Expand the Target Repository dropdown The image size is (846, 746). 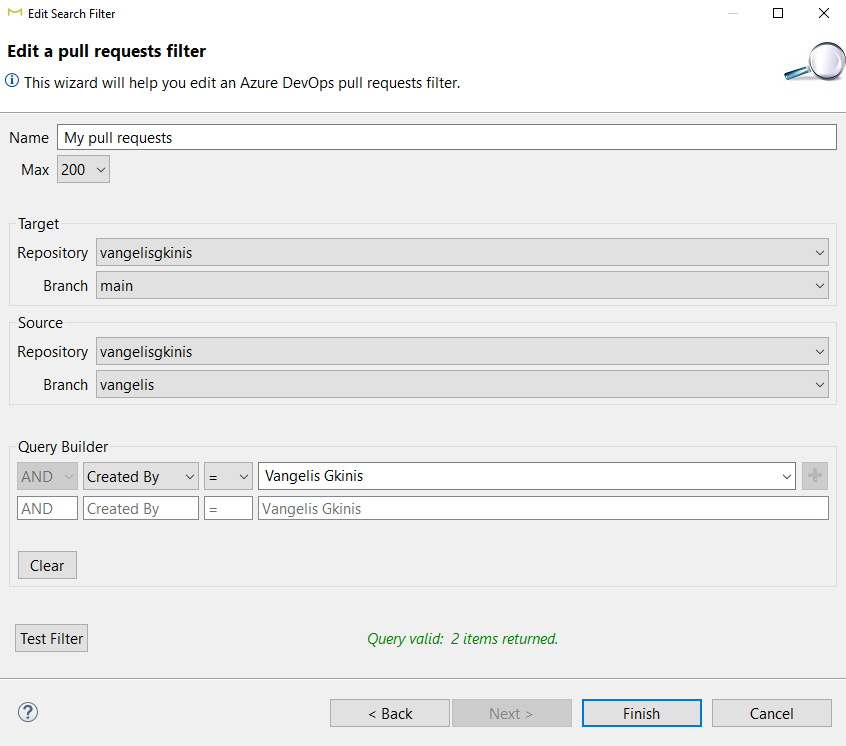click(x=461, y=253)
